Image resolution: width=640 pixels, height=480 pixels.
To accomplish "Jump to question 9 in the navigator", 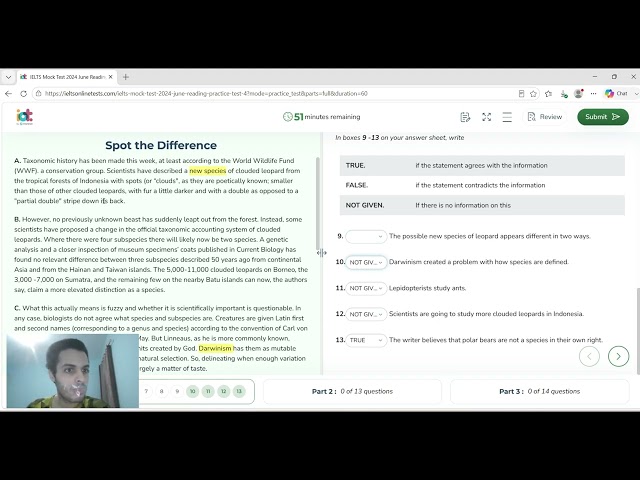I will (x=177, y=391).
